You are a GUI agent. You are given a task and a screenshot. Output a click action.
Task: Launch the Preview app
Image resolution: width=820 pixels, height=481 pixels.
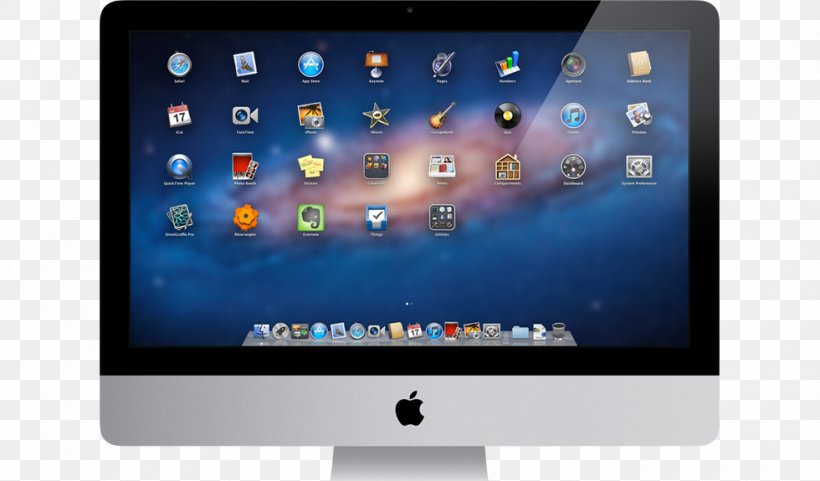pos(639,116)
